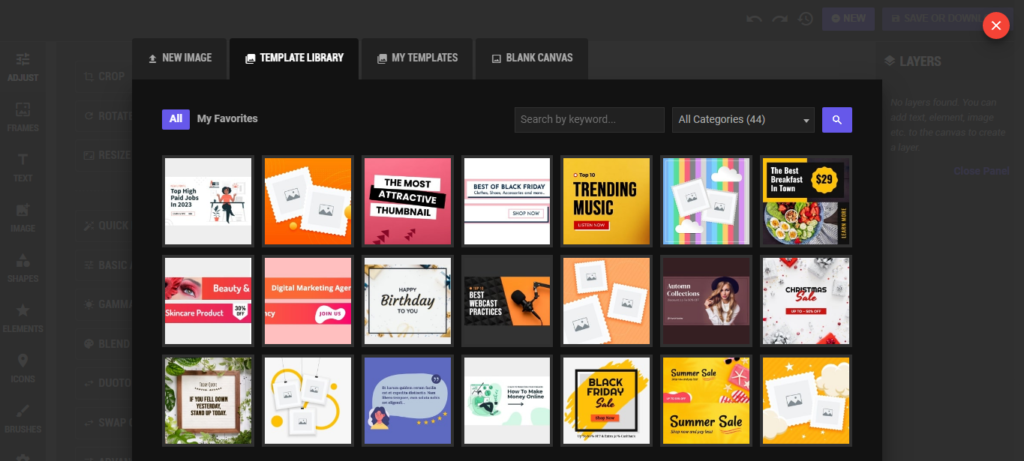Show All templates filter

(x=175, y=119)
